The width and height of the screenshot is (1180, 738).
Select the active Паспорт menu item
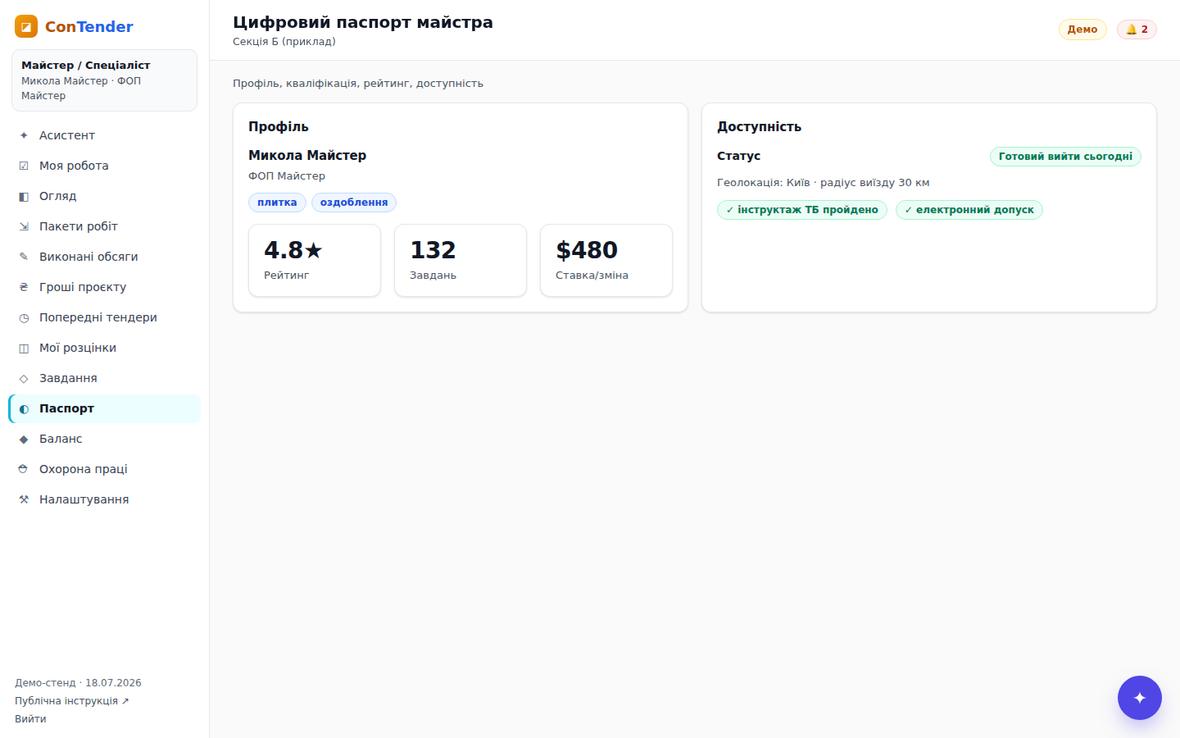click(x=105, y=408)
